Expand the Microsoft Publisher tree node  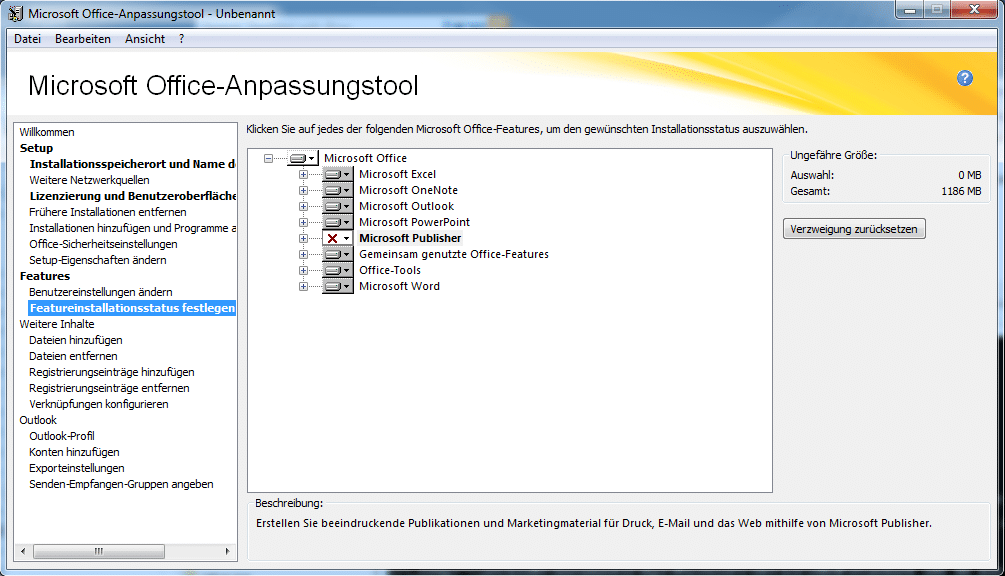click(303, 238)
